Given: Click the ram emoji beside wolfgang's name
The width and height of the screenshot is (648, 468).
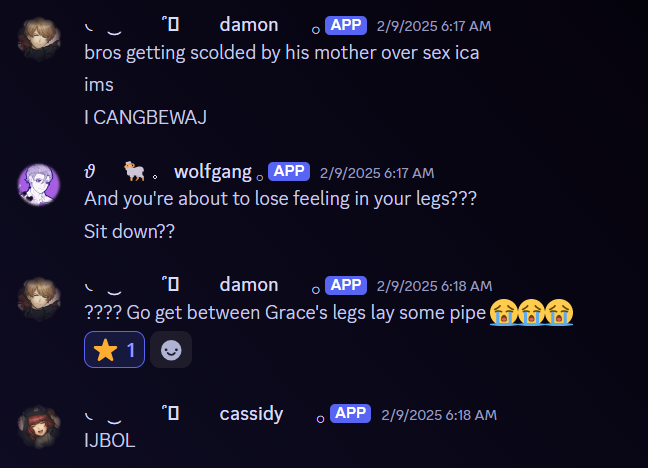Looking at the screenshot, I should tap(134, 171).
